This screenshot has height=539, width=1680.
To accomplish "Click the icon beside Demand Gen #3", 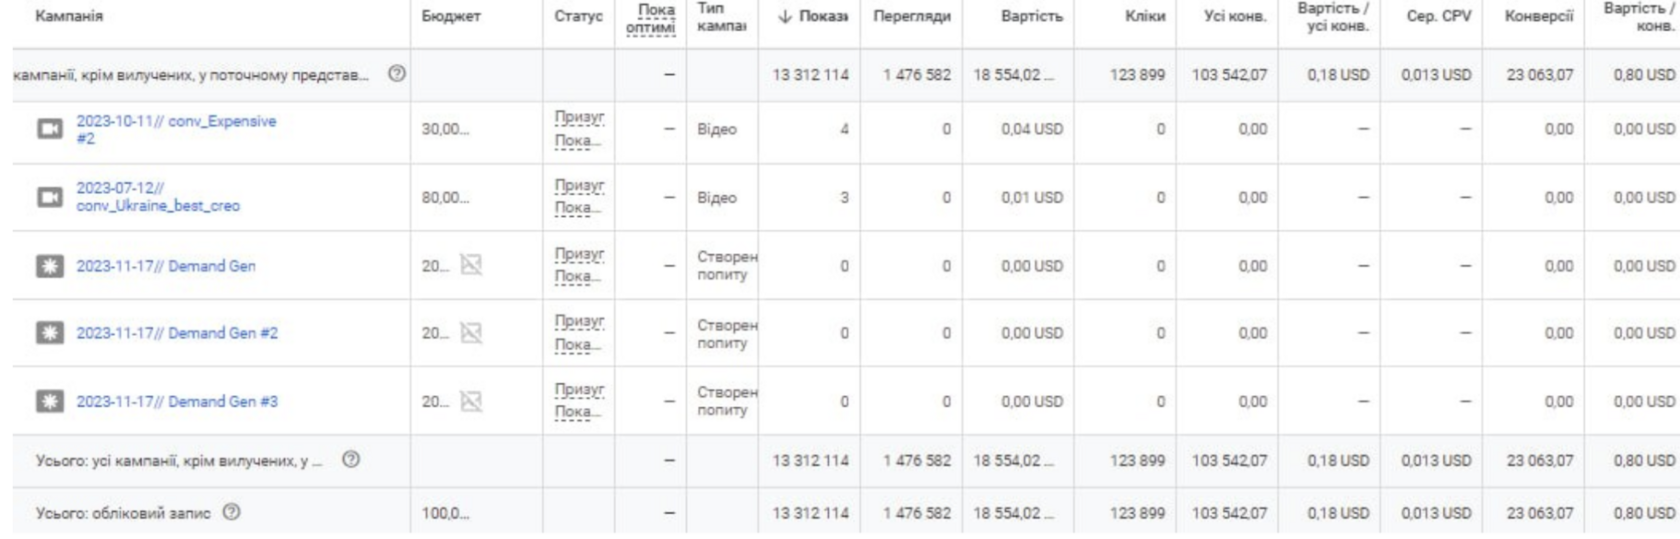I will (x=49, y=401).
